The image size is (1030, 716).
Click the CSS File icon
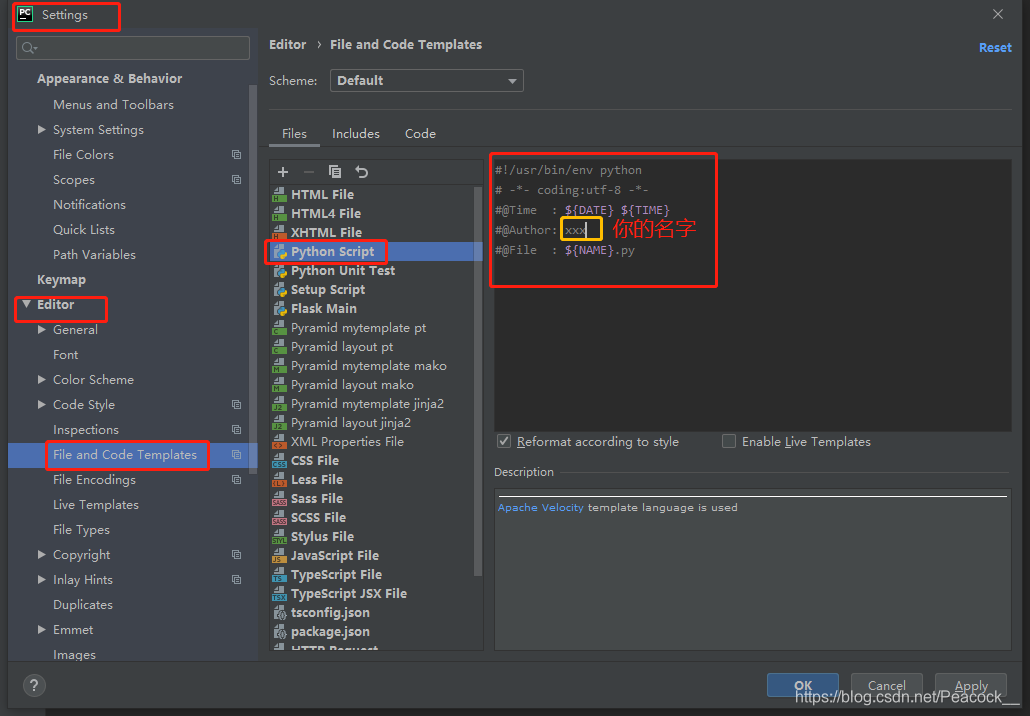[x=280, y=460]
